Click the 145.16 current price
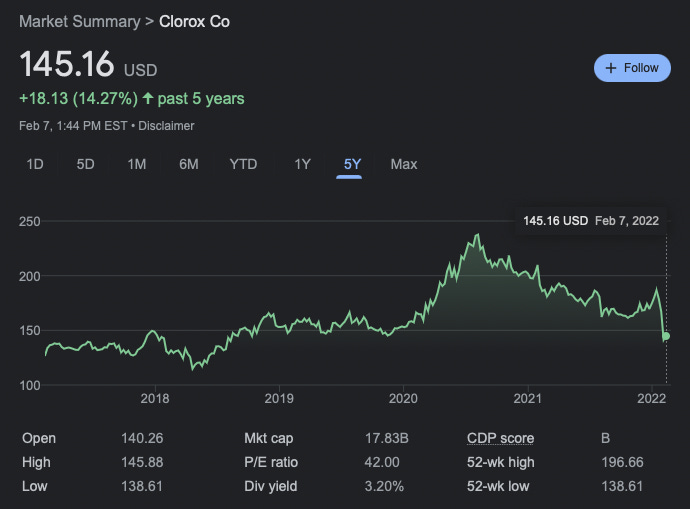 (x=66, y=64)
